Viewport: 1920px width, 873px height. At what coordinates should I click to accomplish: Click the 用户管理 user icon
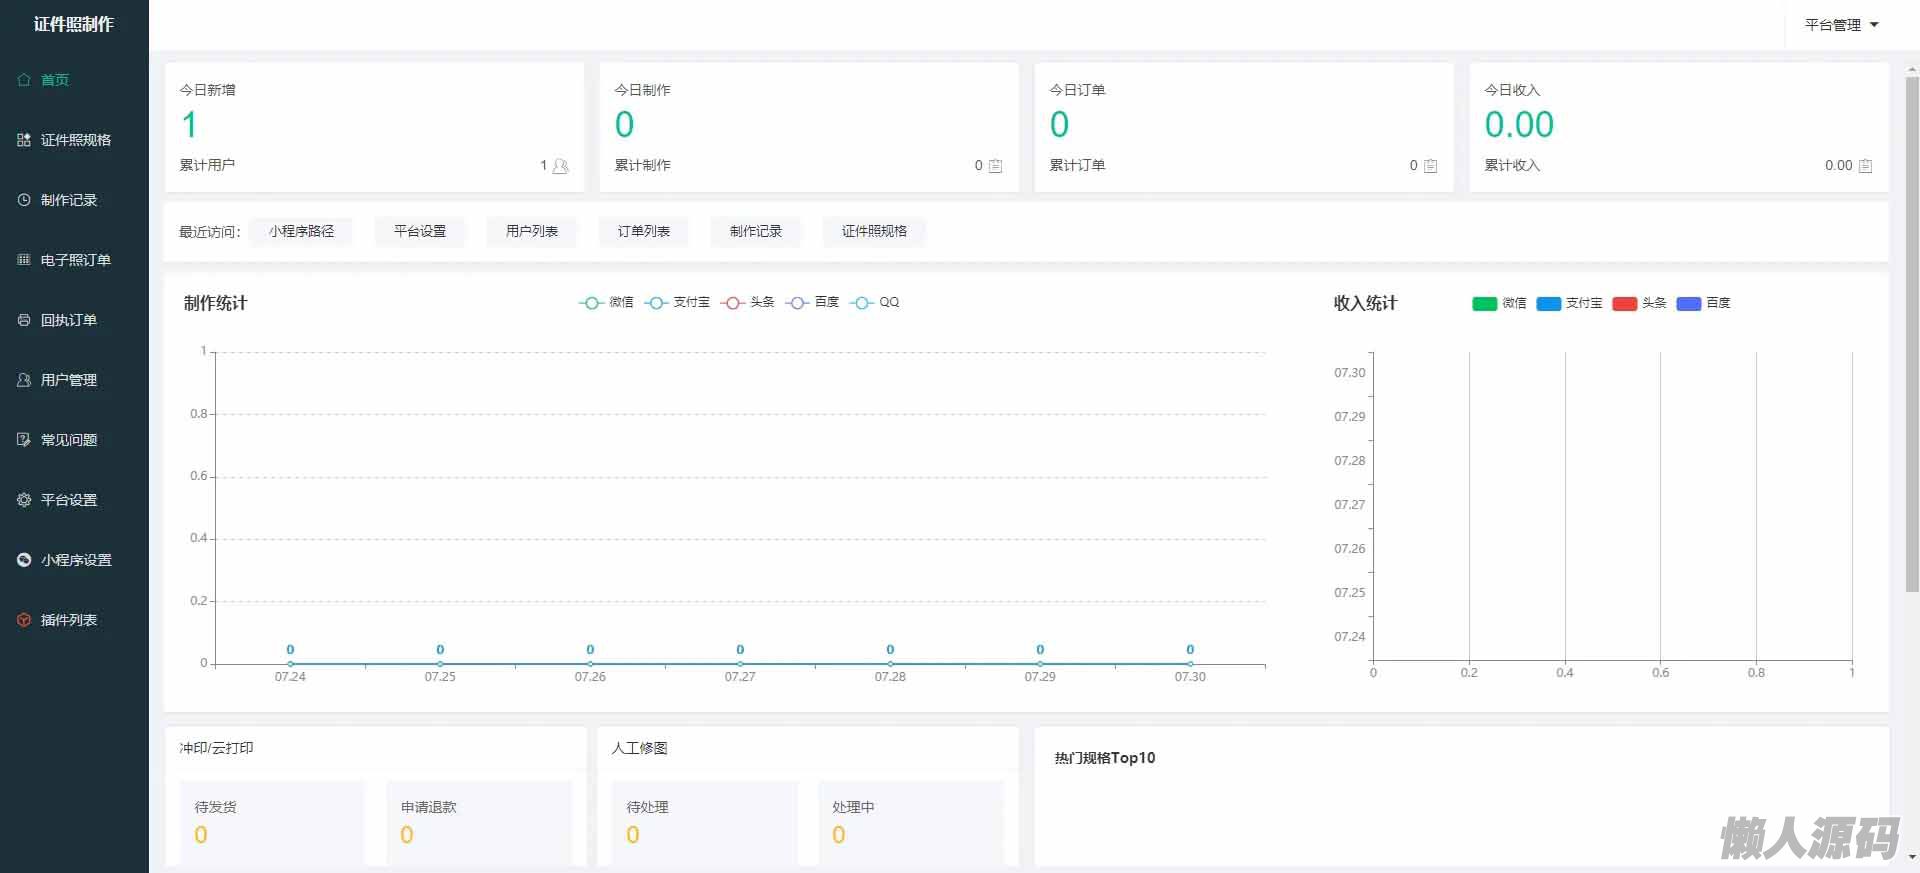(x=24, y=380)
